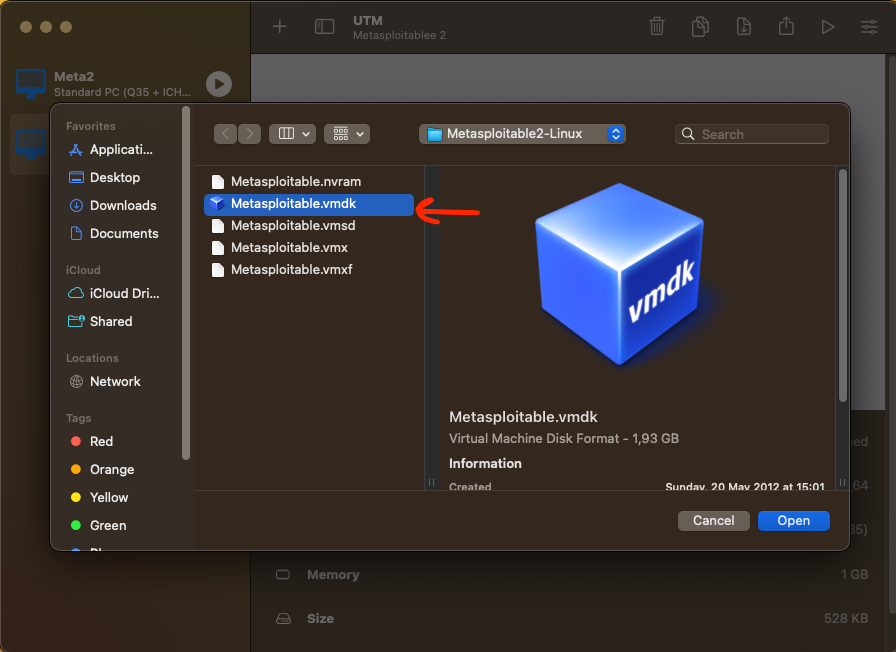Click the trash icon in UTM toolbar
The image size is (896, 652).
(x=657, y=26)
